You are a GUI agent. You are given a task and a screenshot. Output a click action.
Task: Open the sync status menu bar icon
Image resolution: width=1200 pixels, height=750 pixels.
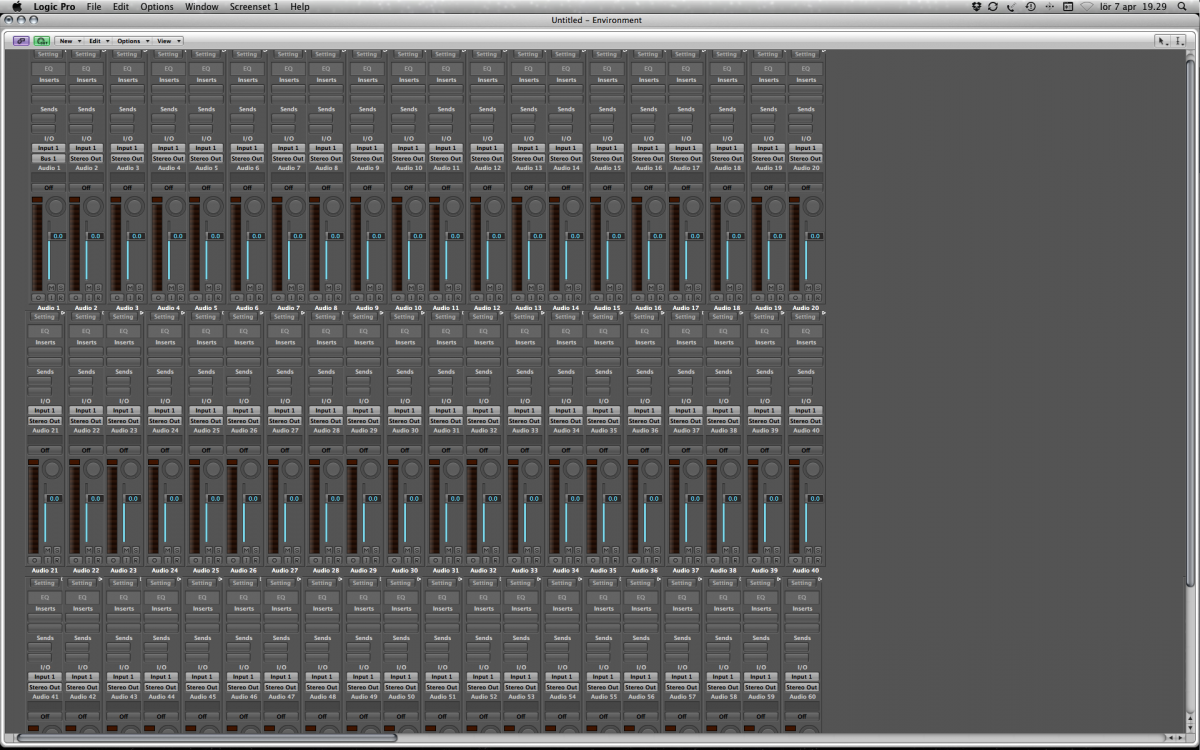pyautogui.click(x=993, y=6)
